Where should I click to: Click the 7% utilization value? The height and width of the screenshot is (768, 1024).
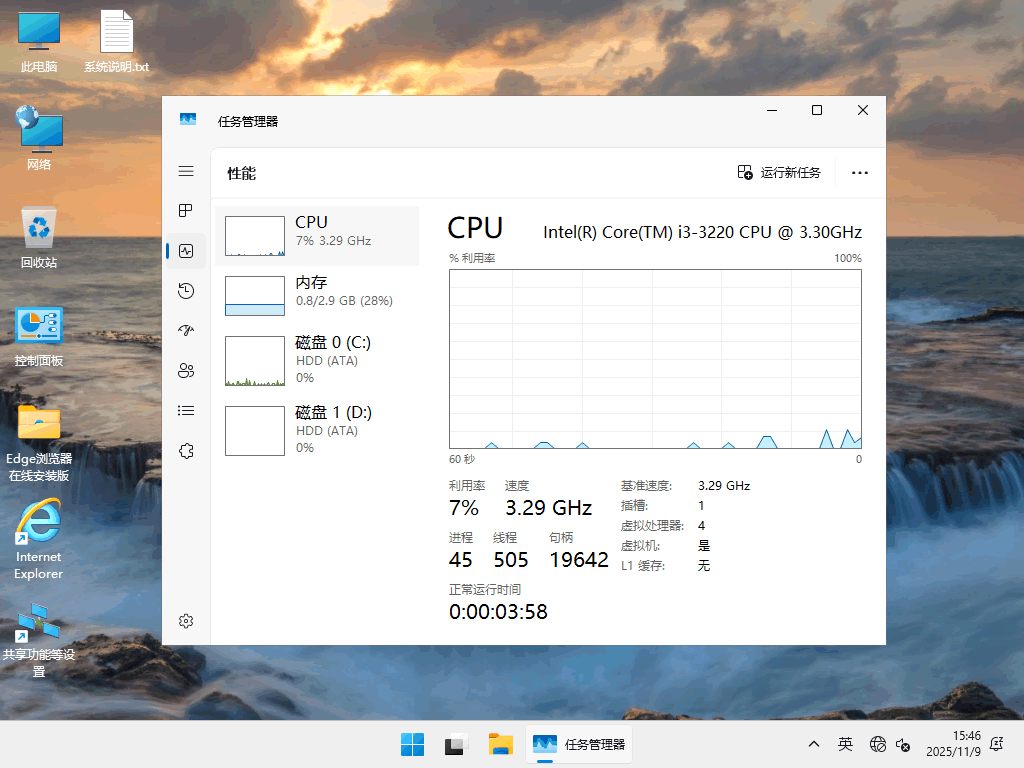coord(464,507)
